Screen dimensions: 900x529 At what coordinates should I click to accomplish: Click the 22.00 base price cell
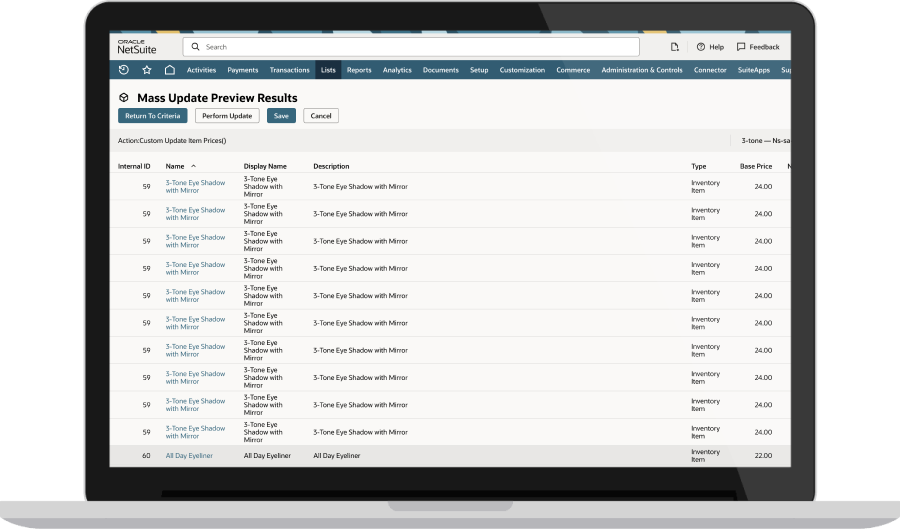pos(763,456)
